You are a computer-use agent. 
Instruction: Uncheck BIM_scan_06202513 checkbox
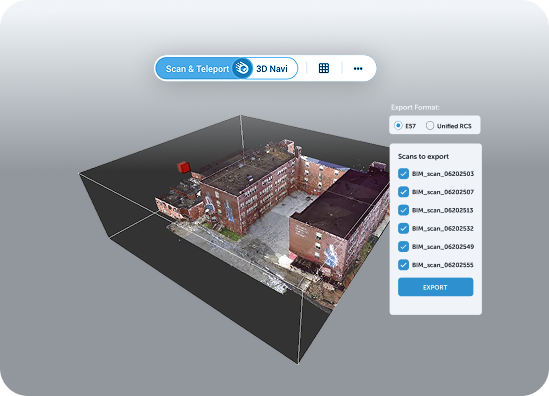click(x=403, y=210)
